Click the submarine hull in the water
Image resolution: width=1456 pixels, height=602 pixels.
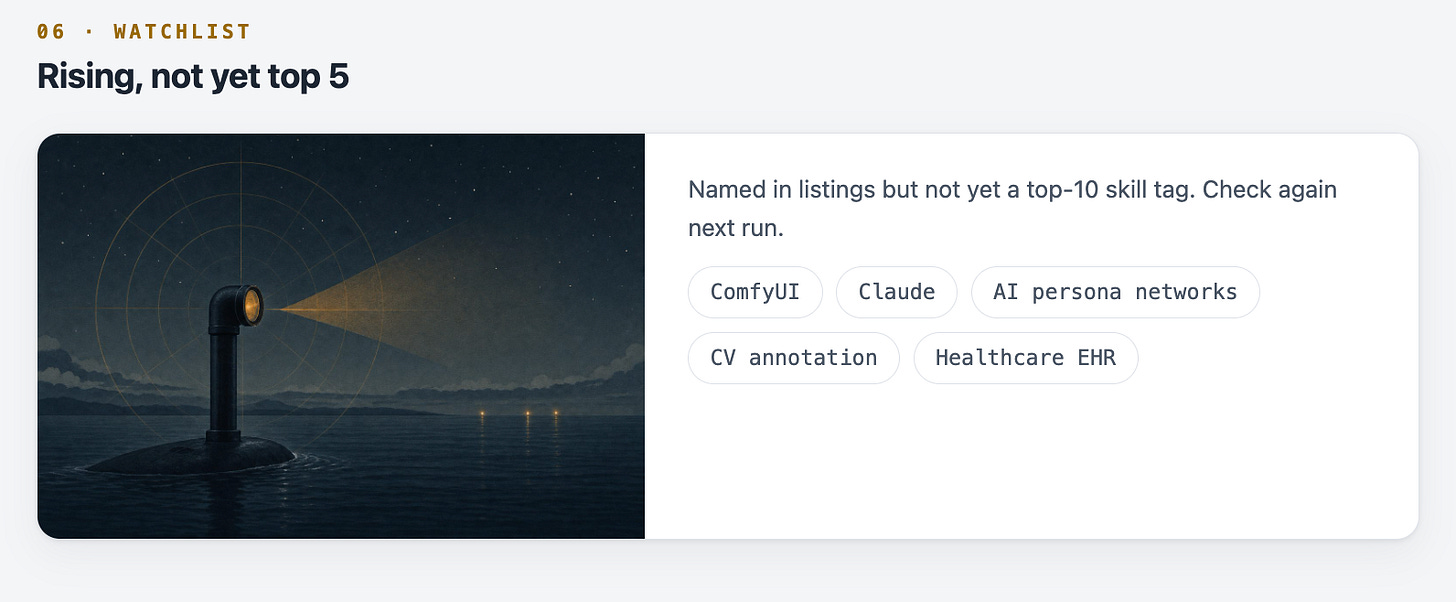pos(190,457)
